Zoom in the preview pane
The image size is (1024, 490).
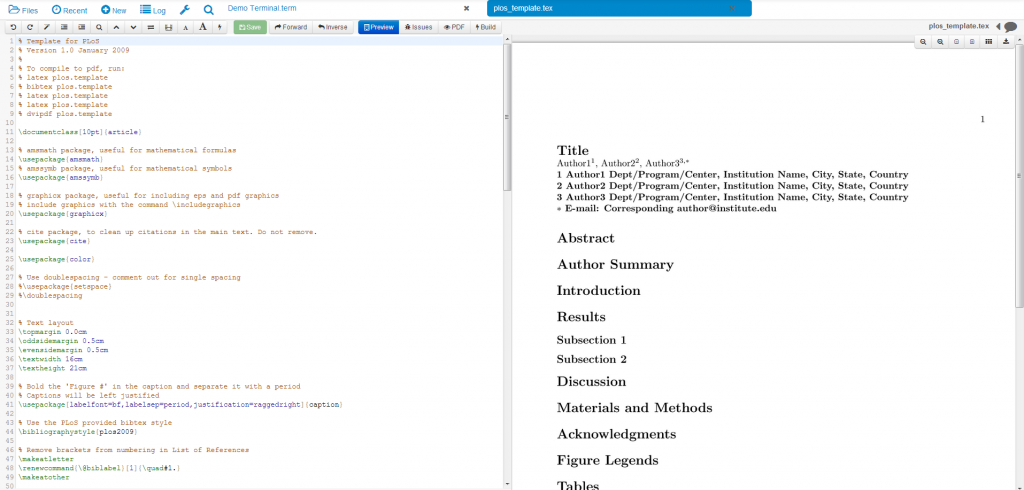click(940, 41)
